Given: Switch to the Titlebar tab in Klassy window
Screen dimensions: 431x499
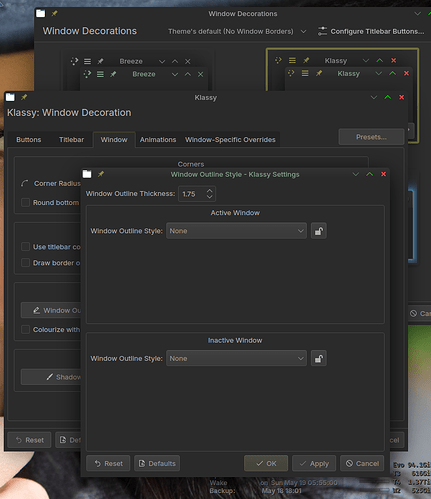Looking at the screenshot, I should pos(71,140).
